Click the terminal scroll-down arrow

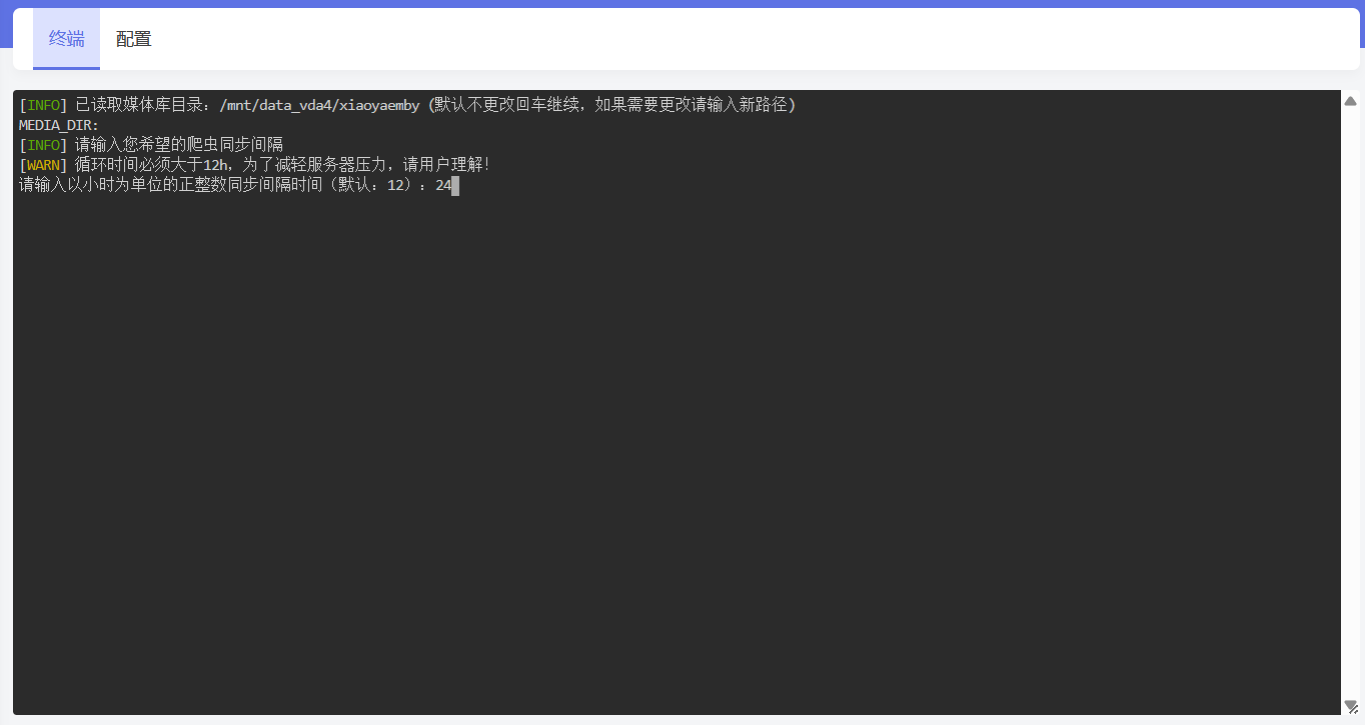click(x=1350, y=706)
